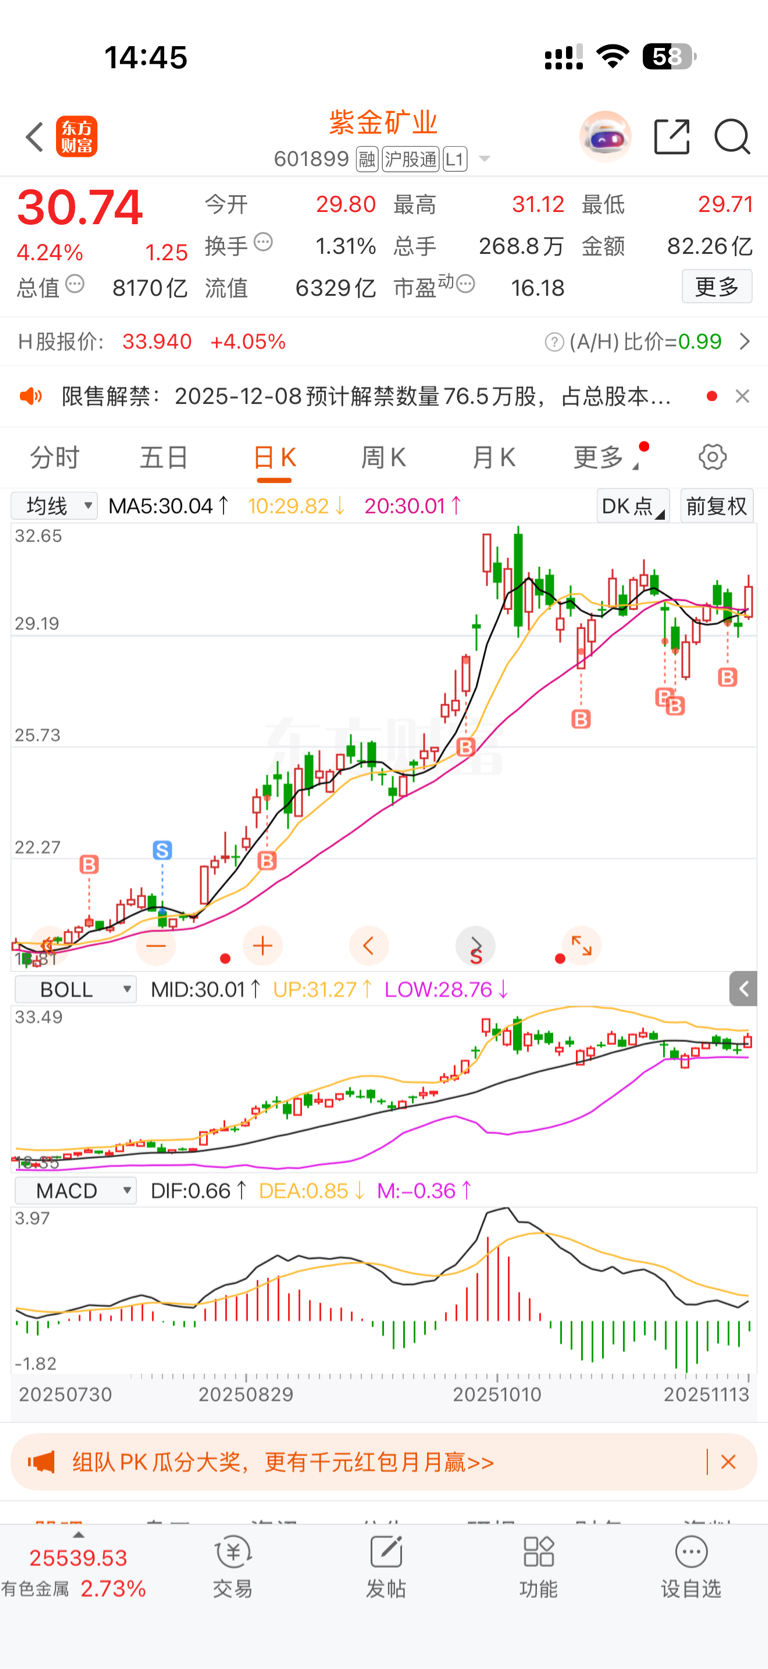Open the 限售解禁 notice text
This screenshot has width=768, height=1669.
coord(366,397)
